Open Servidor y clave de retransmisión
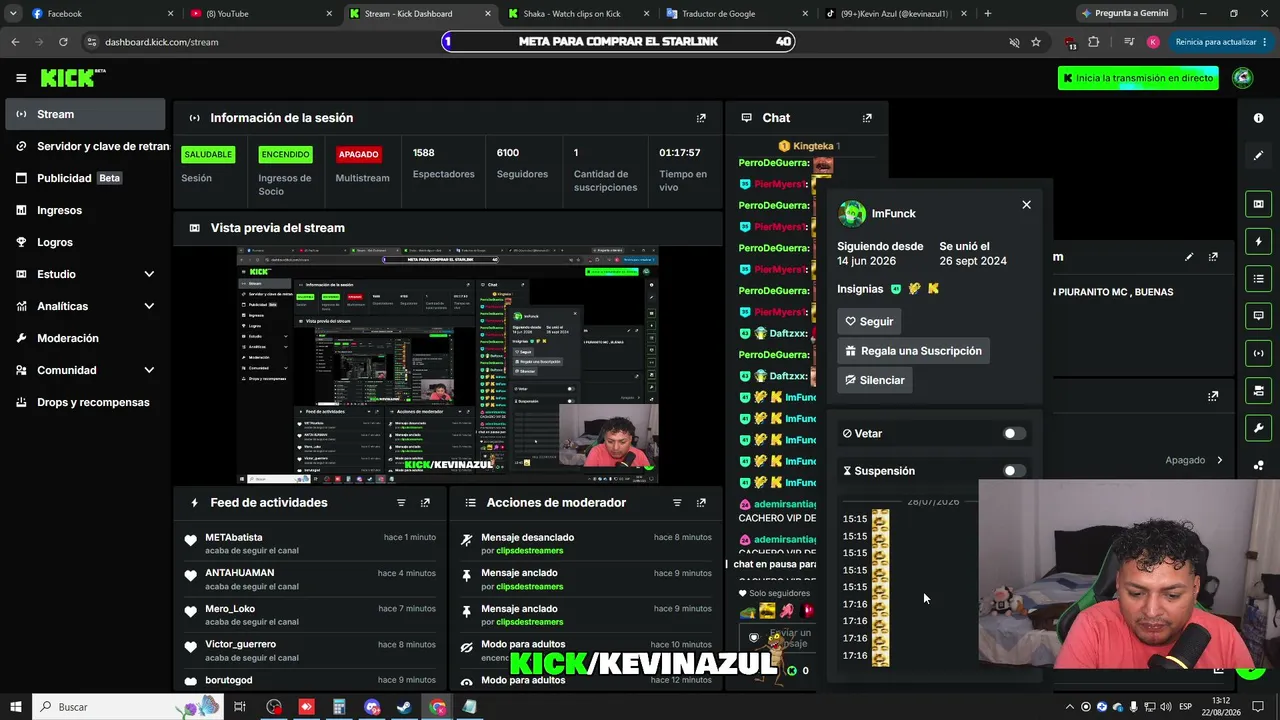Image resolution: width=1280 pixels, height=720 pixels. (x=87, y=146)
